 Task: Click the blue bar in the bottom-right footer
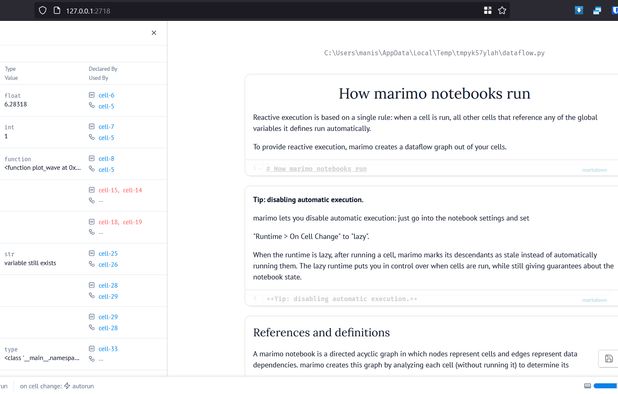pyautogui.click(x=605, y=386)
